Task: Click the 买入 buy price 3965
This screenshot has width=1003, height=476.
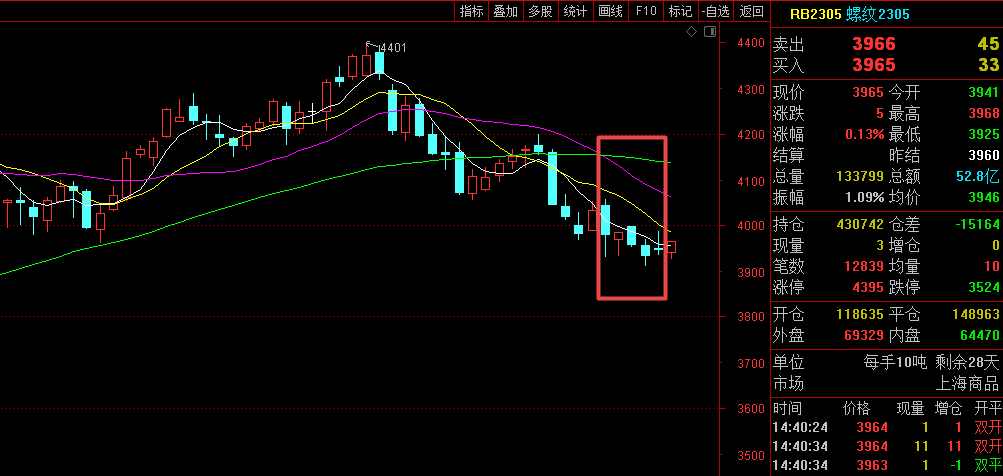Action: pyautogui.click(x=873, y=65)
